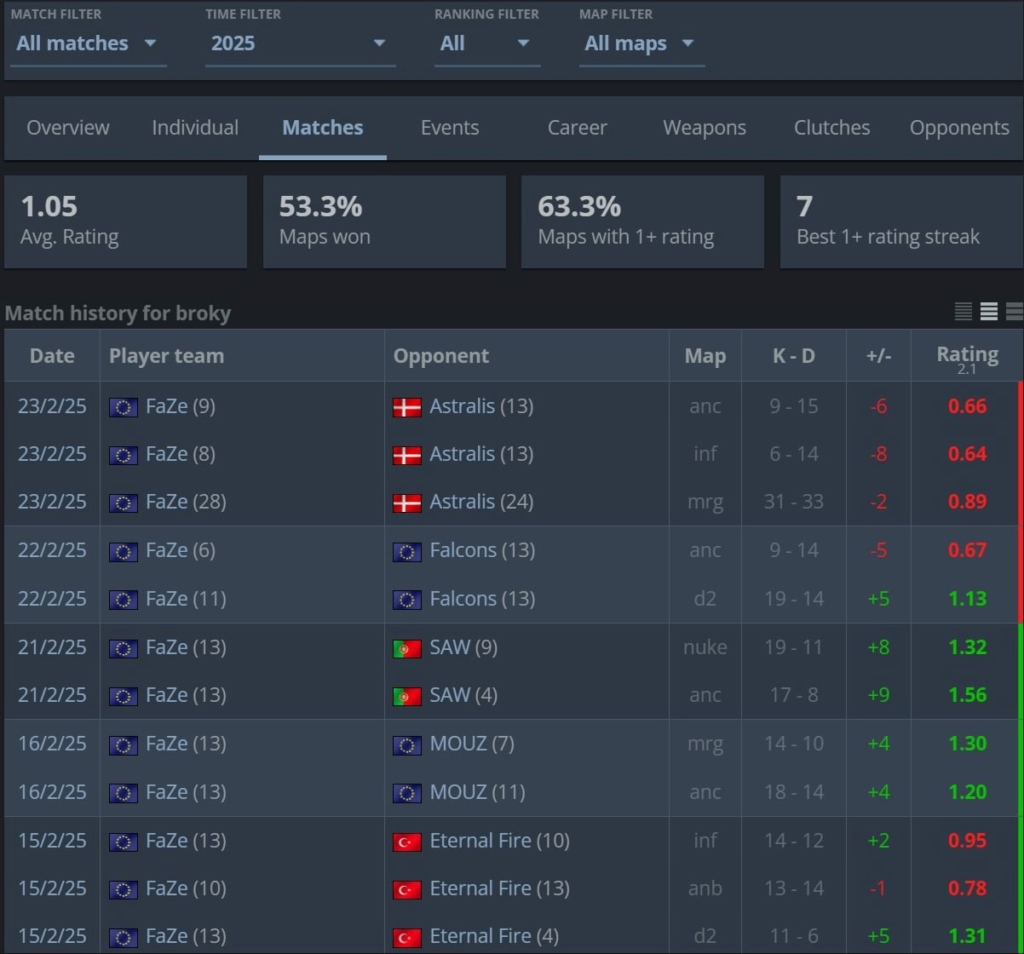The width and height of the screenshot is (1024, 954).
Task: Open the Career tab
Action: point(577,127)
